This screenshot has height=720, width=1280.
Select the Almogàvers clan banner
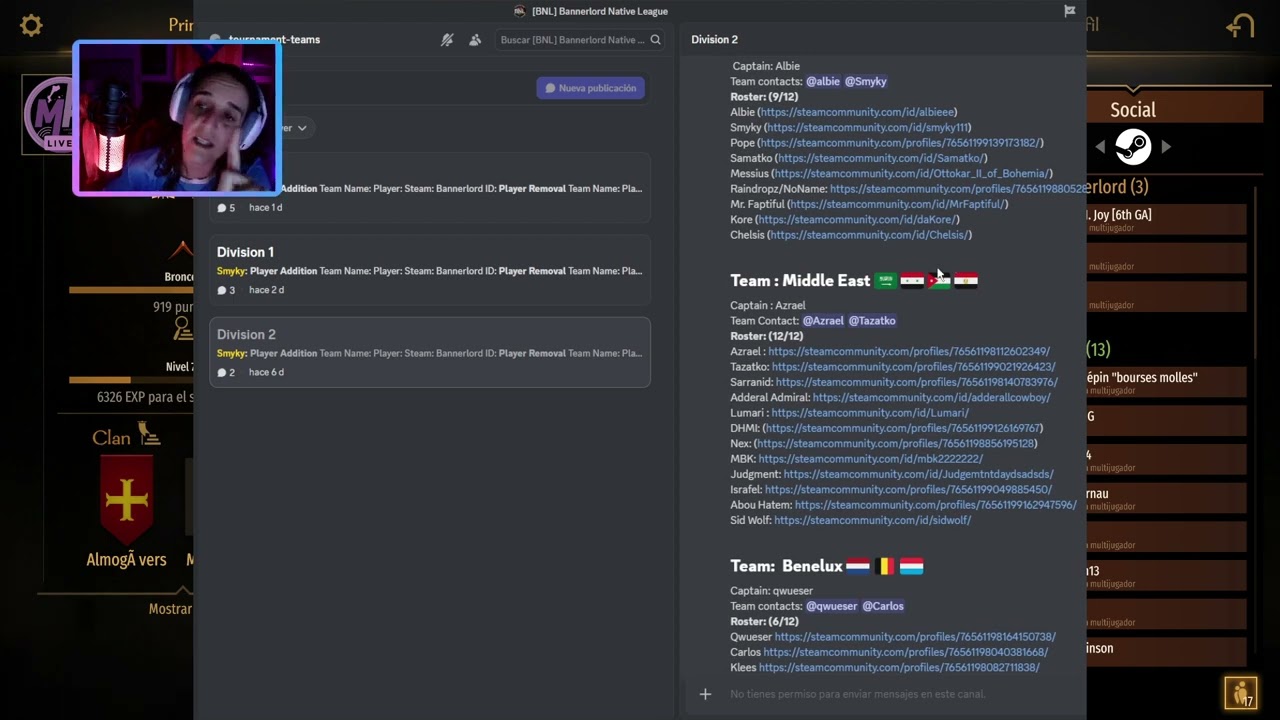coord(126,498)
